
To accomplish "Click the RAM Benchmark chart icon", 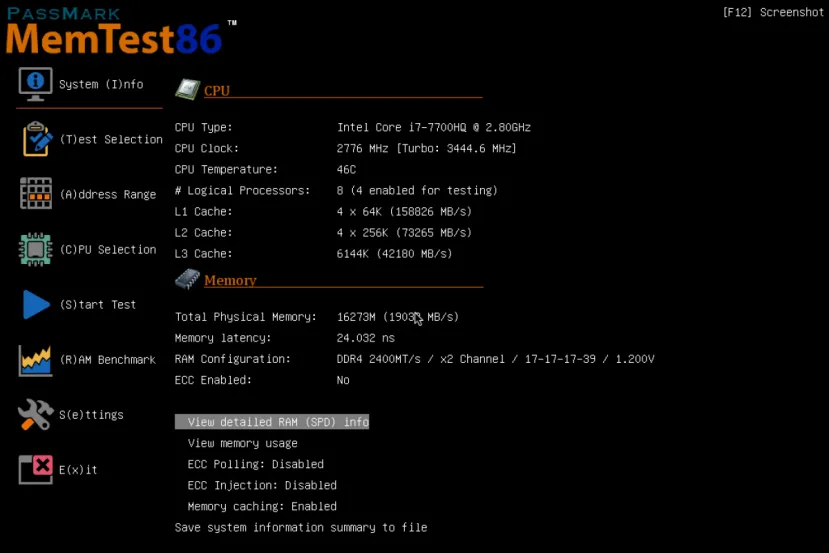I will 35,361.
